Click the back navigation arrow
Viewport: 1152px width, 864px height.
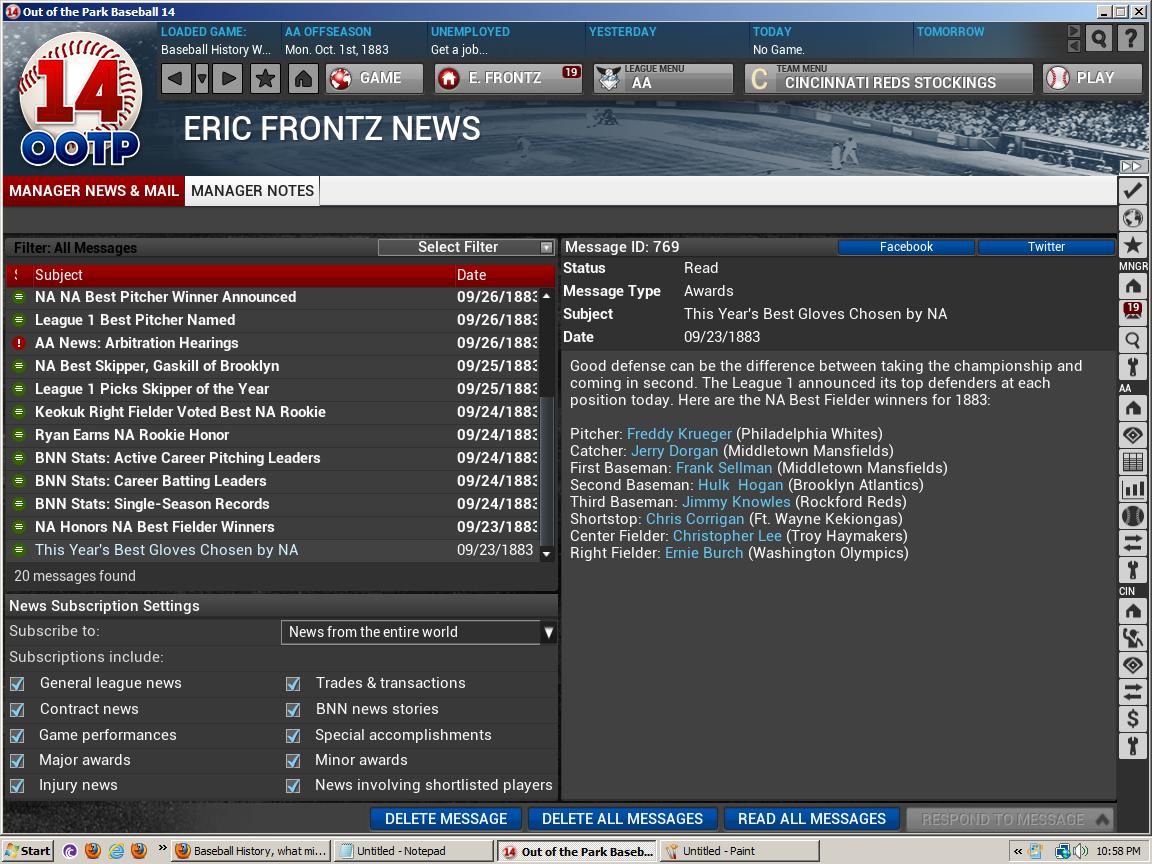[x=176, y=78]
